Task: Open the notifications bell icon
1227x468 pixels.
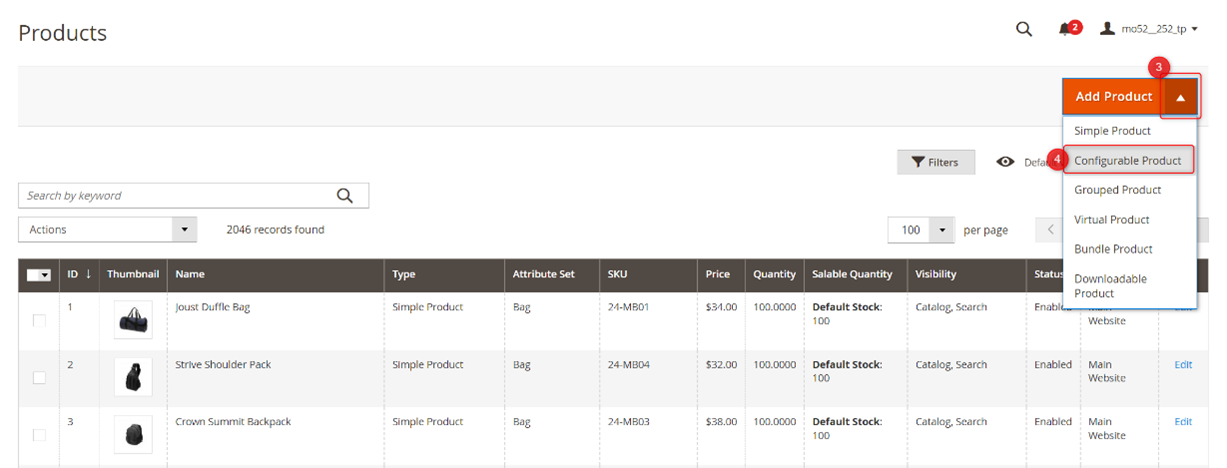Action: (1065, 30)
